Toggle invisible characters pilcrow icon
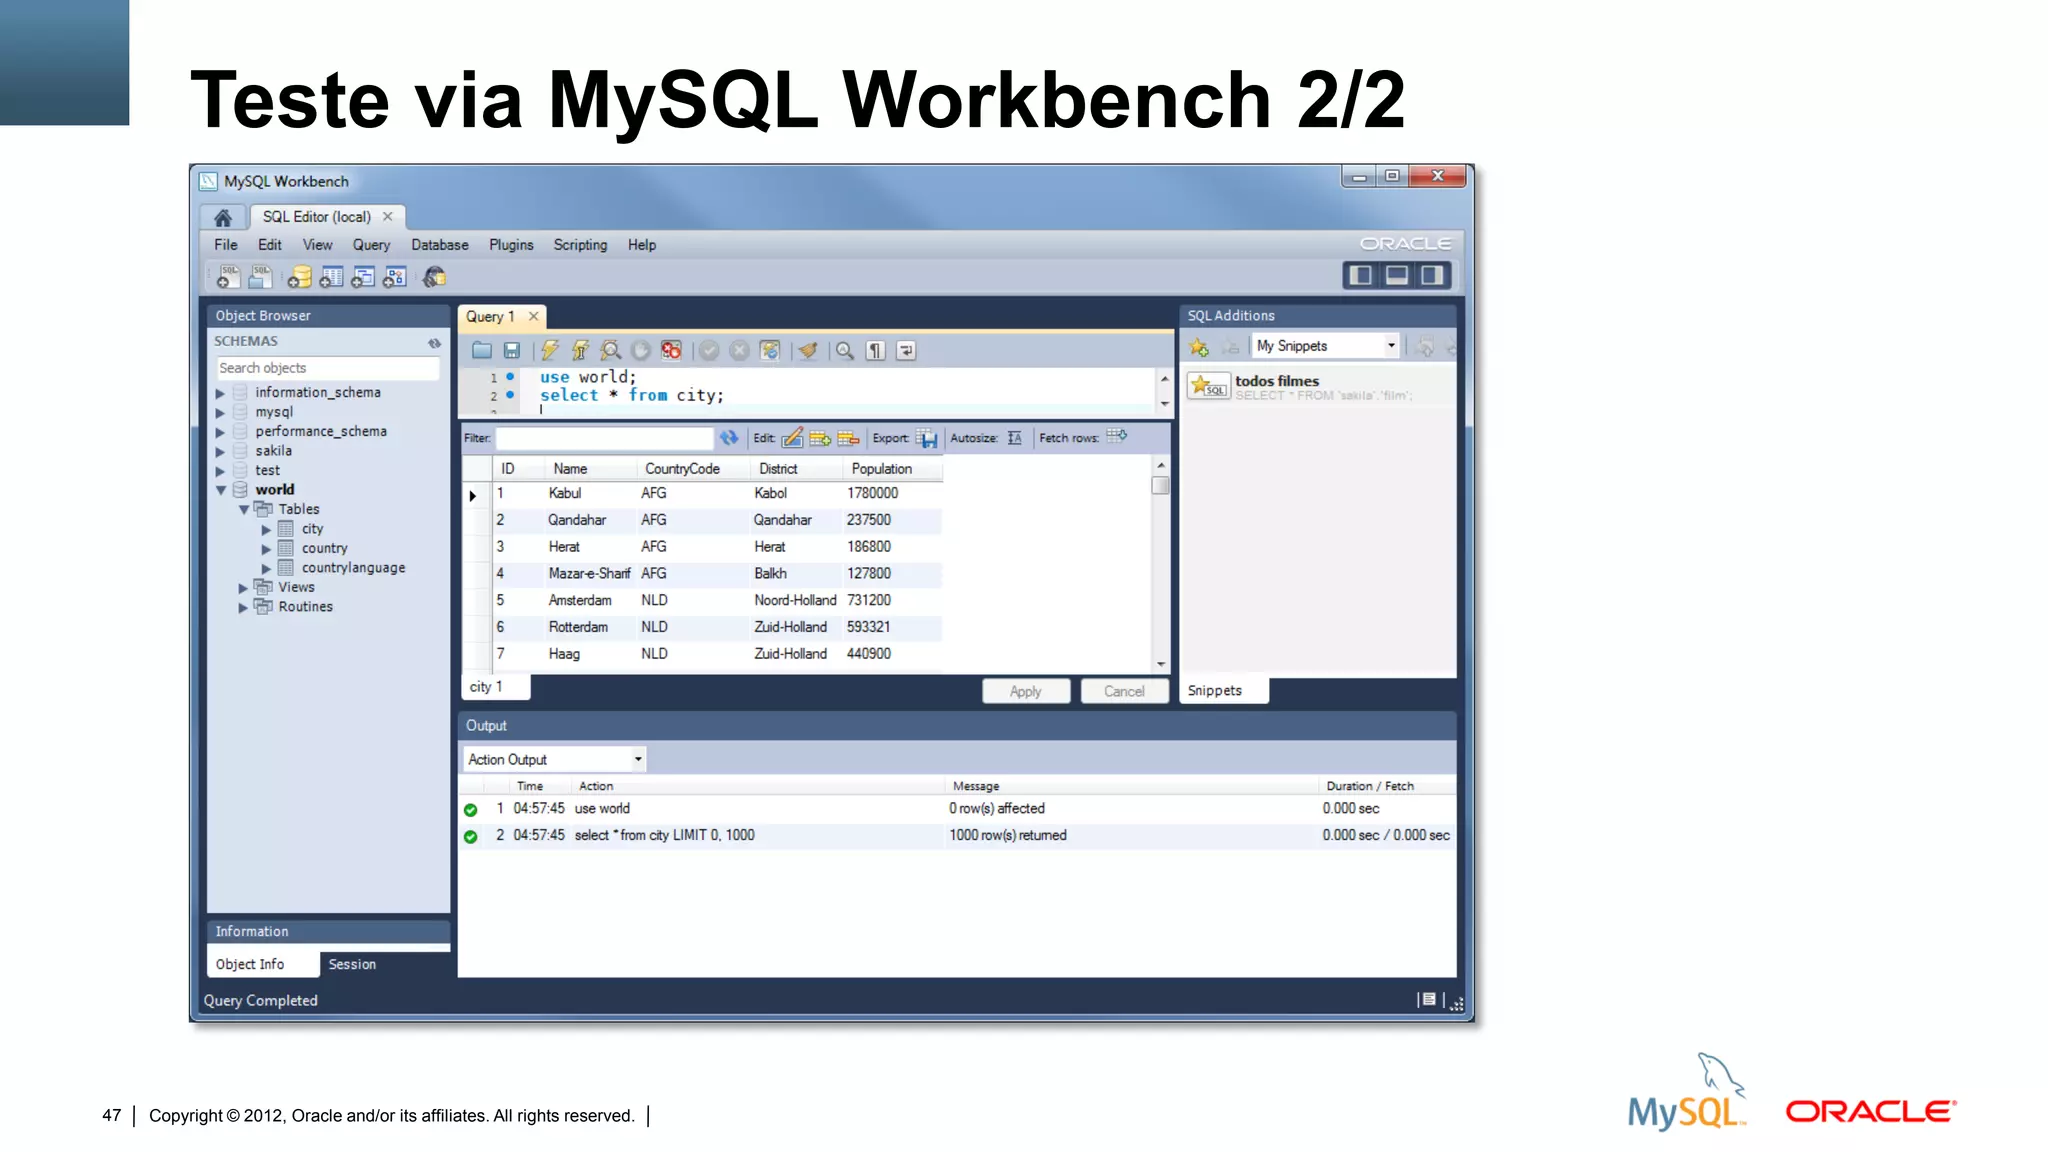The image size is (2048, 1152). [876, 350]
